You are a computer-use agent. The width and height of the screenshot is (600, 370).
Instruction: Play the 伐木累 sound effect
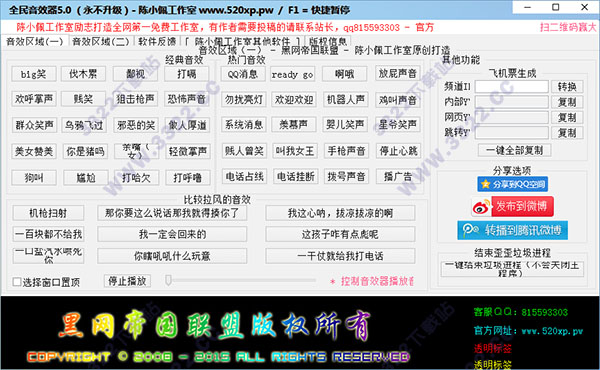[x=83, y=74]
